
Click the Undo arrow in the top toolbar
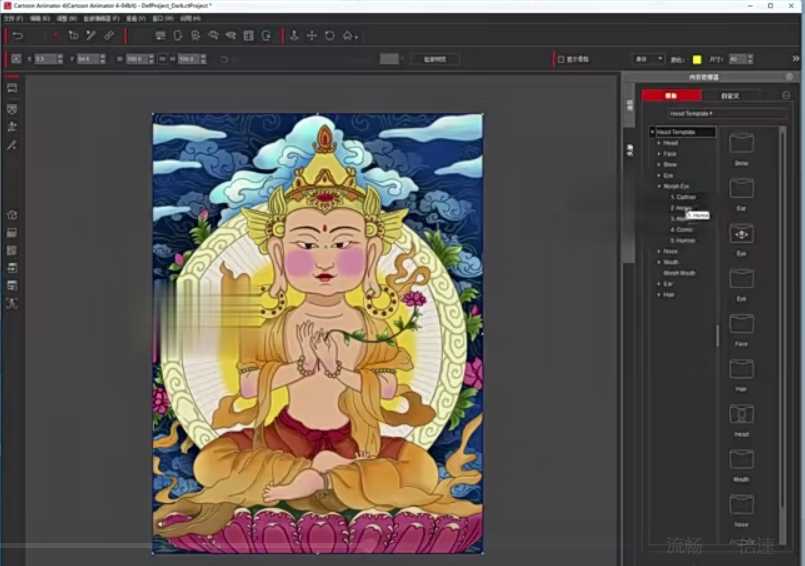click(18, 35)
